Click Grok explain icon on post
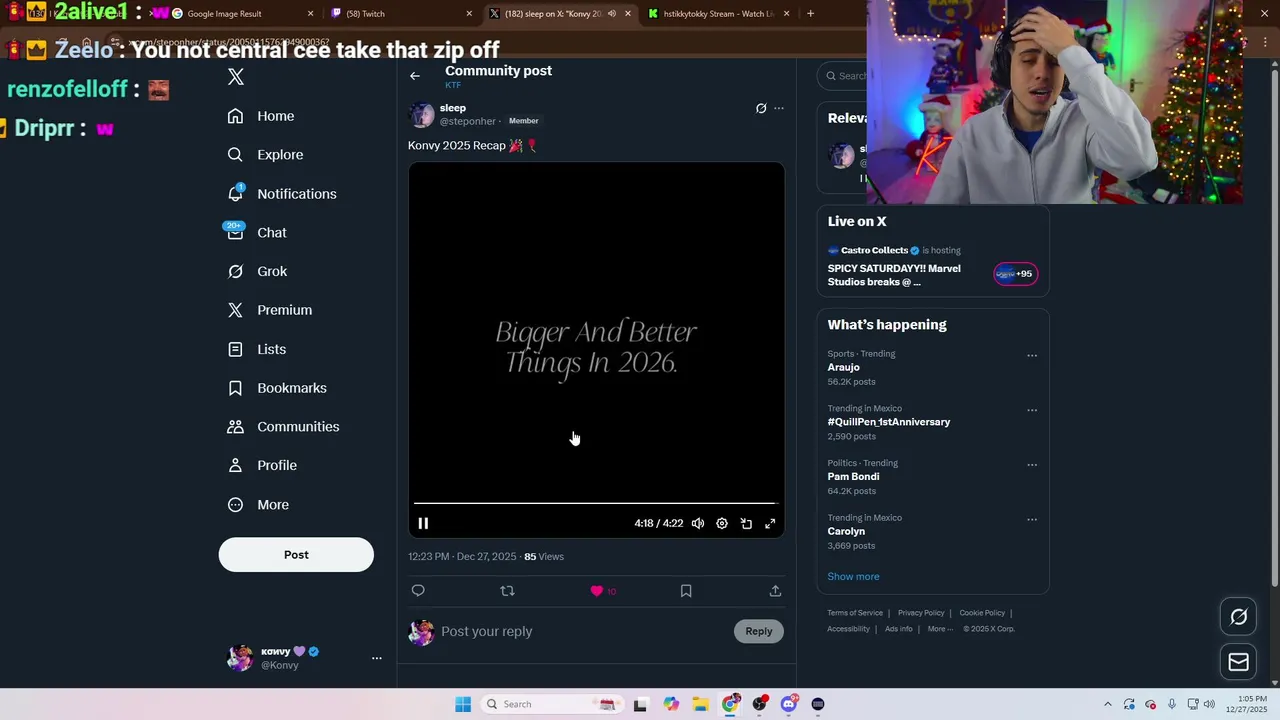 [x=761, y=108]
